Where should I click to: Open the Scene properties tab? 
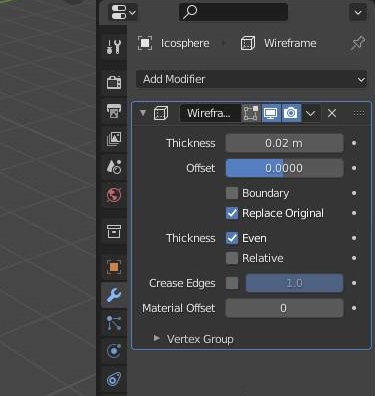[114, 166]
